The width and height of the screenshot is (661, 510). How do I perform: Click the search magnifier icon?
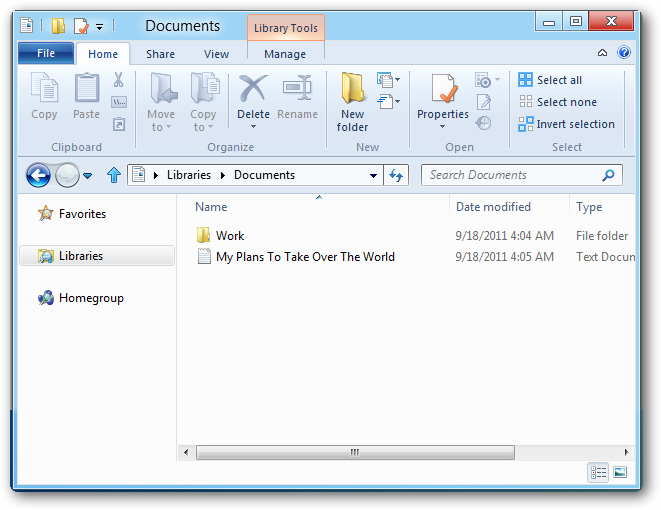click(608, 175)
